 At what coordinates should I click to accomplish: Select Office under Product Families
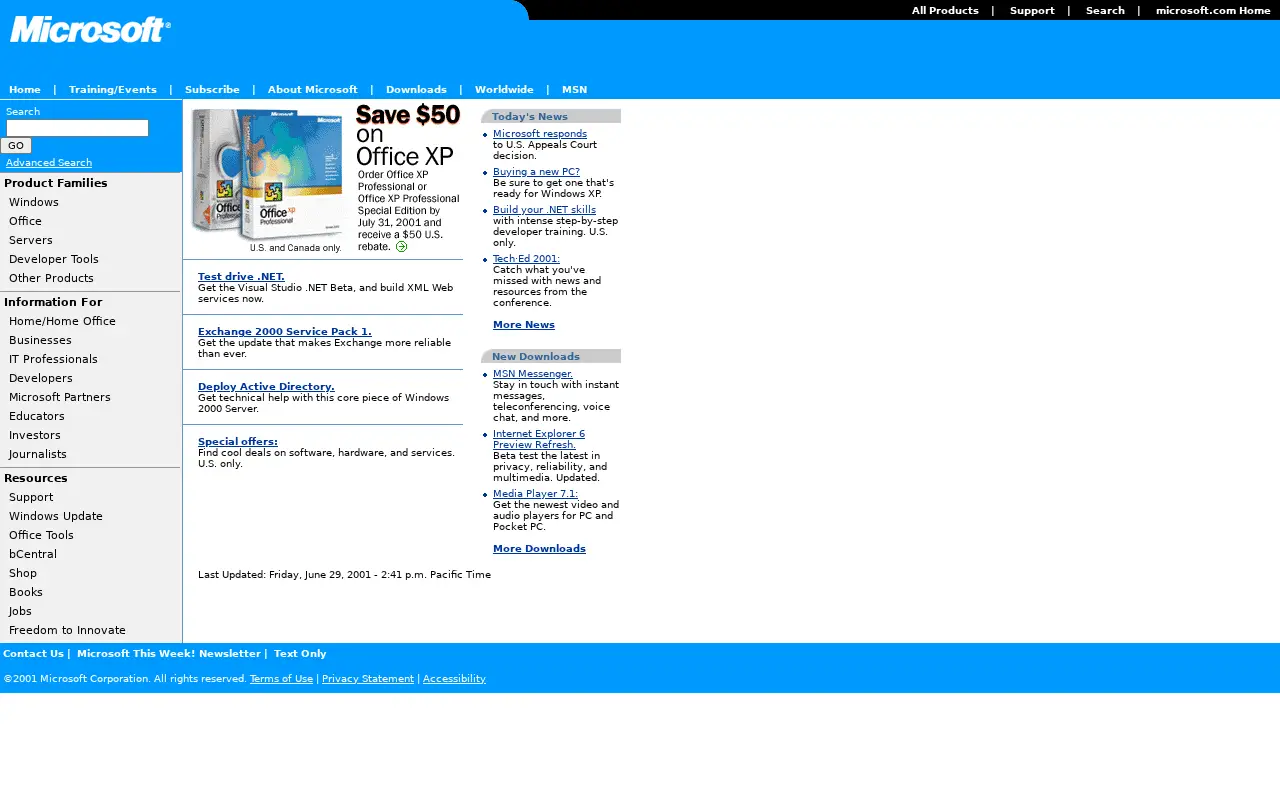click(25, 221)
